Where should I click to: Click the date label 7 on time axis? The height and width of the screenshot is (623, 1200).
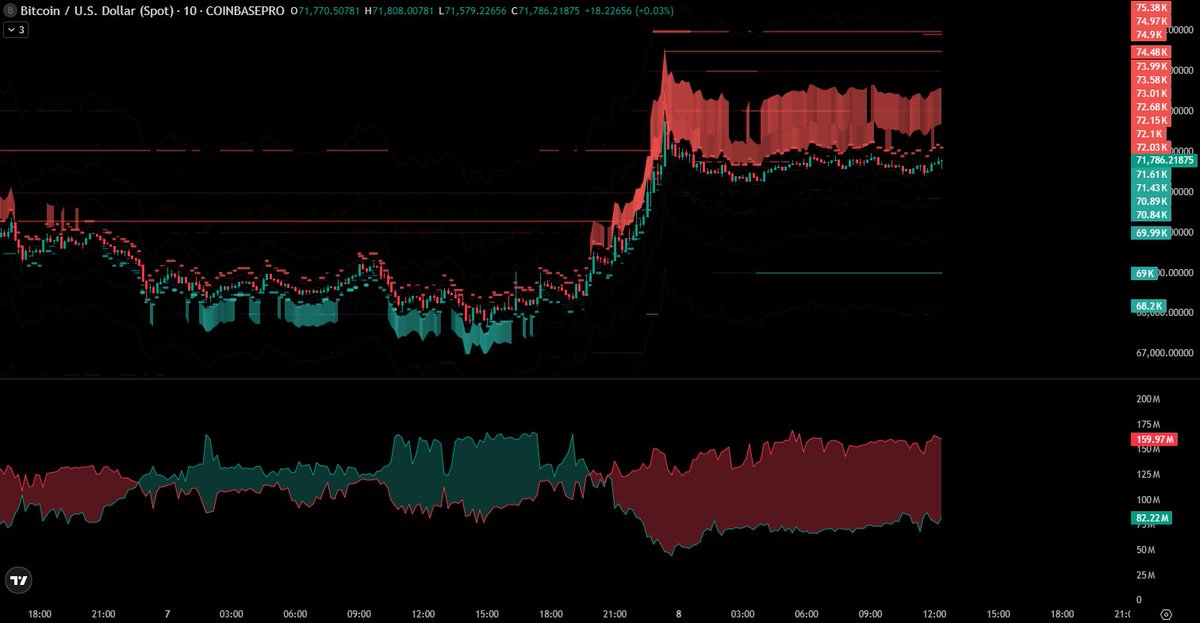pos(167,614)
